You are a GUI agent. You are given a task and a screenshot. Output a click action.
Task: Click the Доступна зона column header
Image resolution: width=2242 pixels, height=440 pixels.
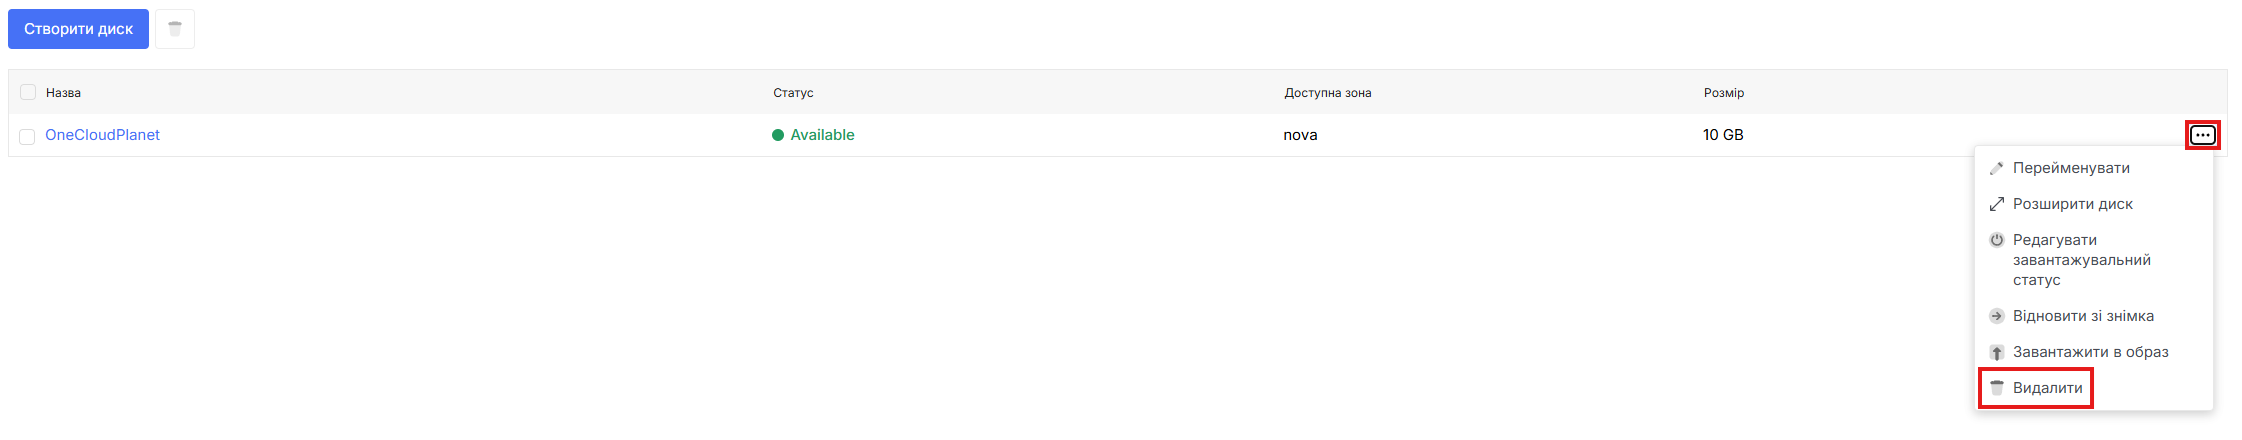[x=1327, y=93]
